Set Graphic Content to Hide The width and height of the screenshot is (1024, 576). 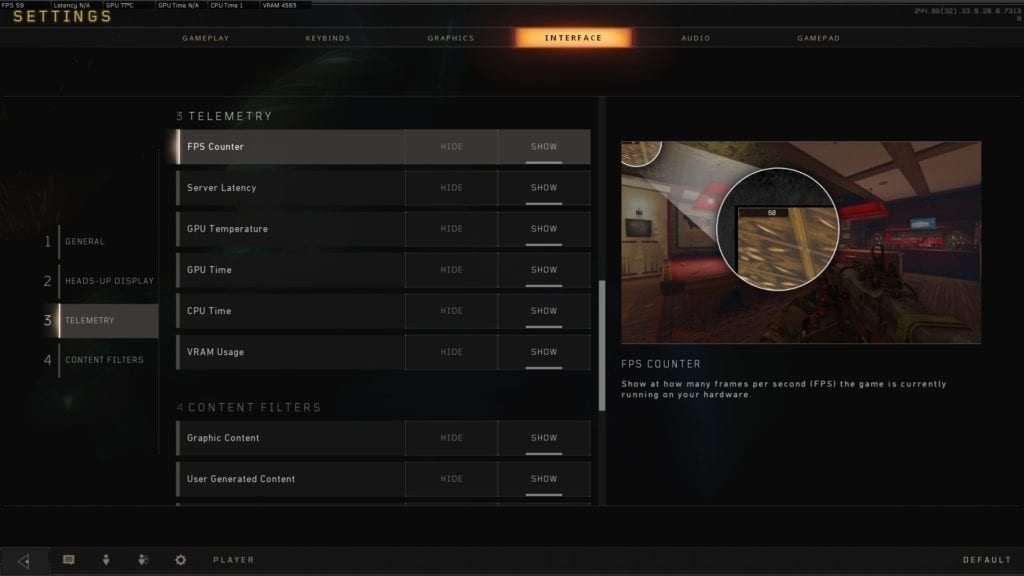(x=451, y=438)
